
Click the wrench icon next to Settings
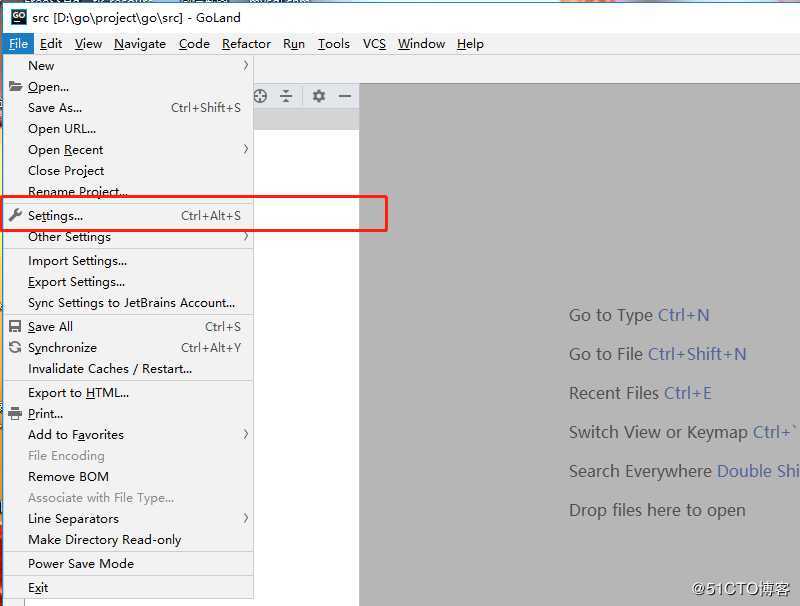point(15,215)
